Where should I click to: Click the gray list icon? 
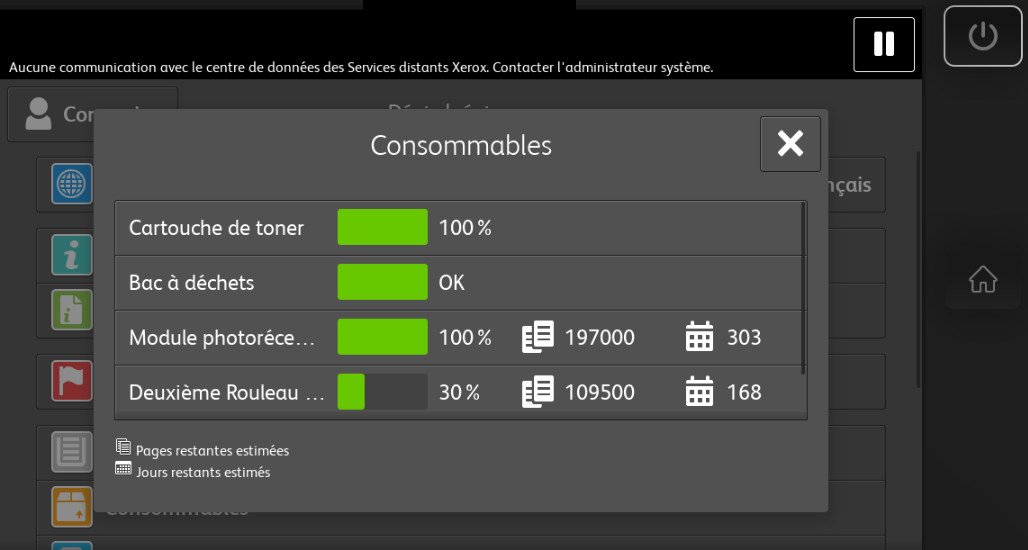[x=72, y=452]
